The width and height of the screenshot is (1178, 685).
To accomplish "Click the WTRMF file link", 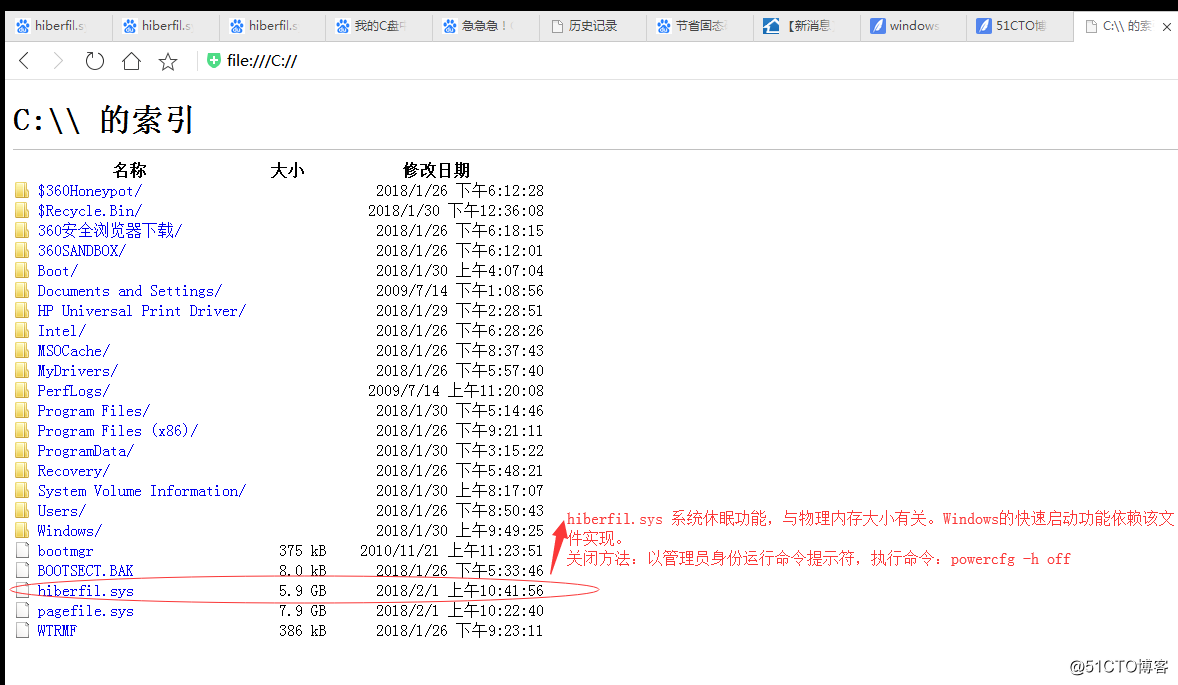I will (57, 631).
